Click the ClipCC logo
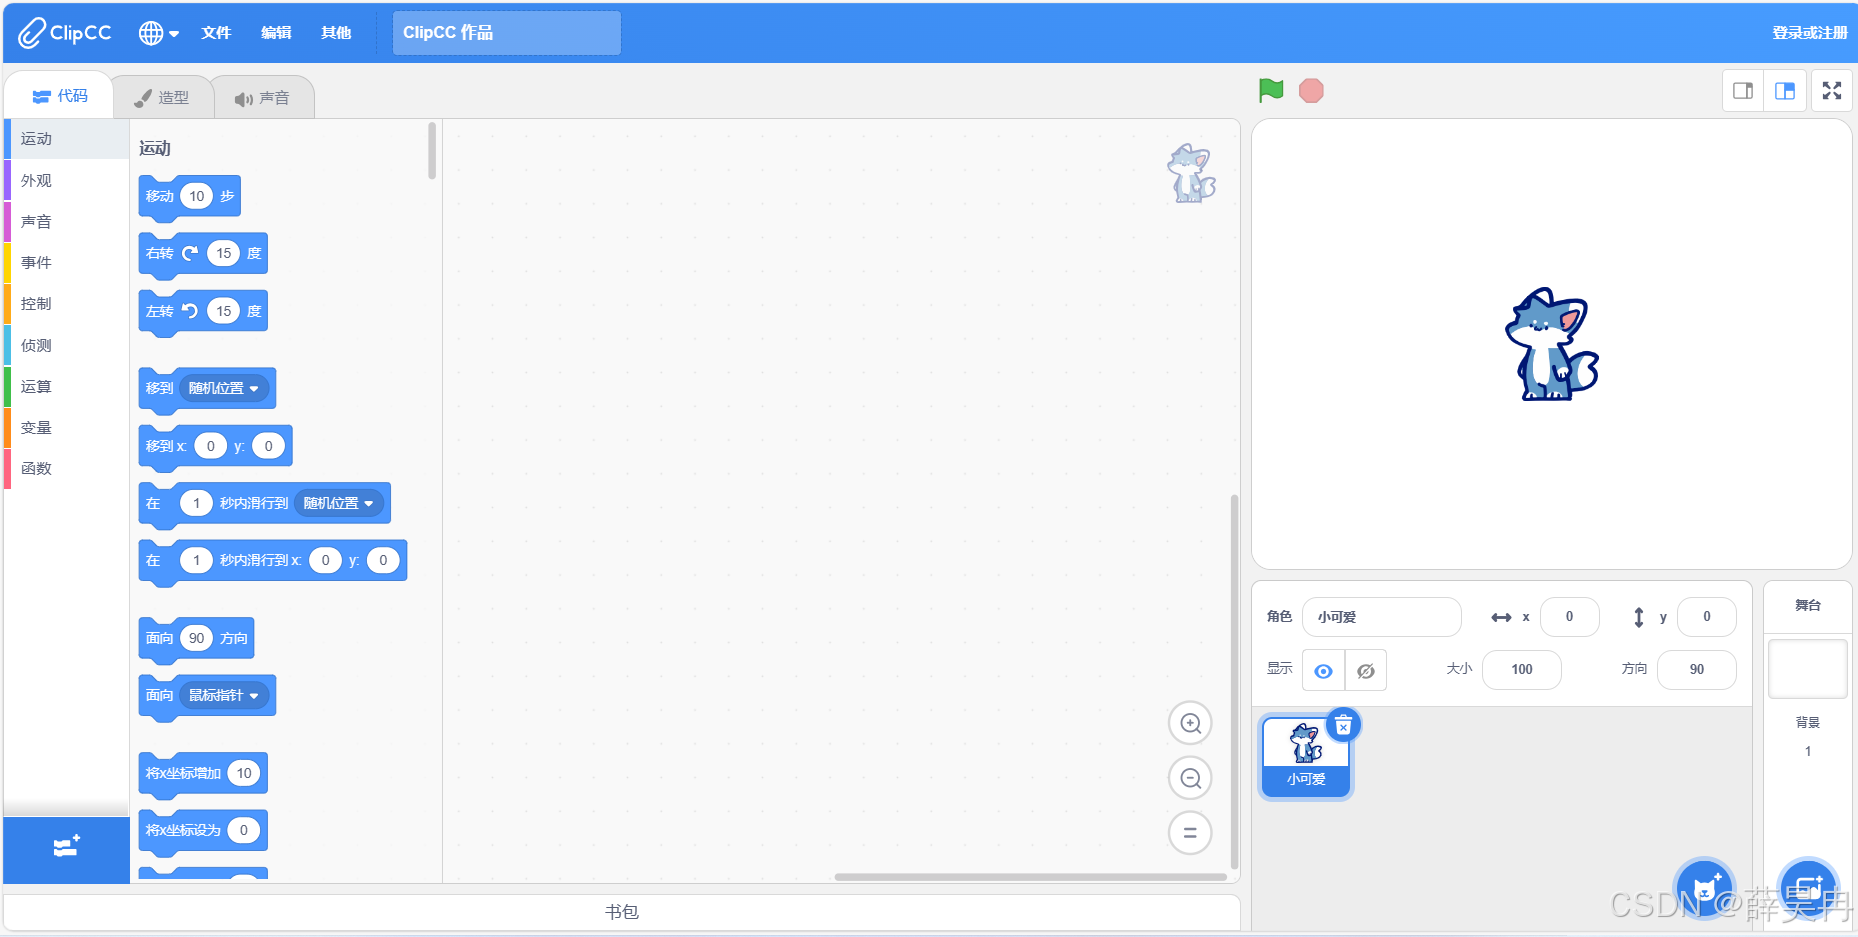 tap(65, 33)
